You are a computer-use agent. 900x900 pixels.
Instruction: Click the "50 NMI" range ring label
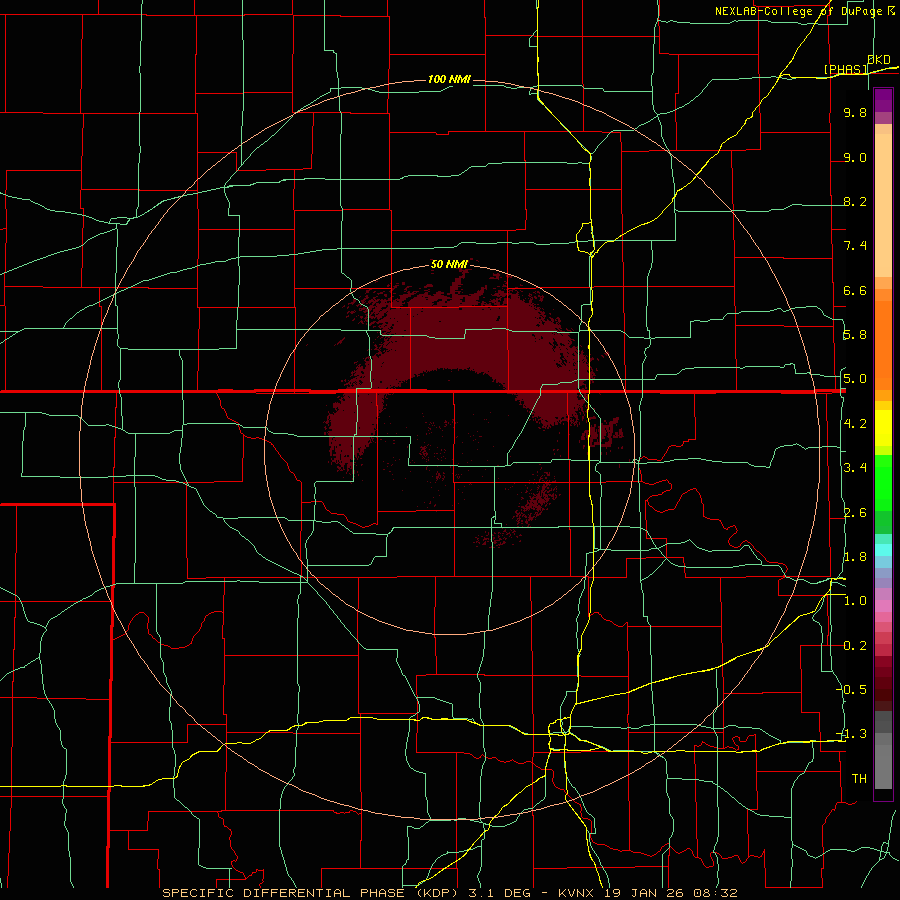click(x=449, y=264)
